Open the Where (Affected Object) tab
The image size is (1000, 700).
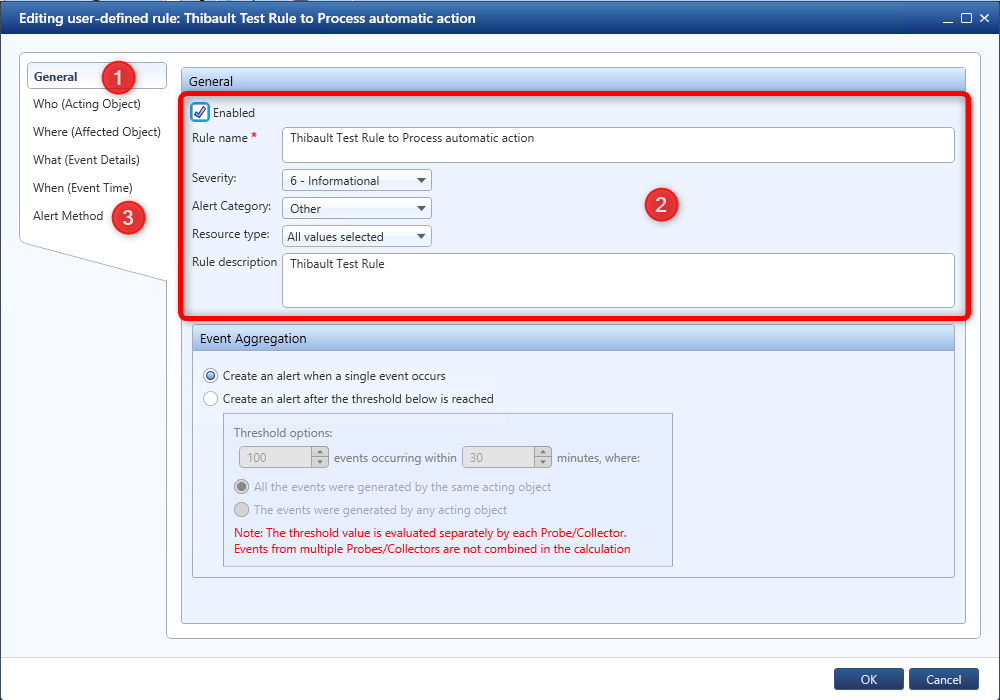(x=97, y=132)
